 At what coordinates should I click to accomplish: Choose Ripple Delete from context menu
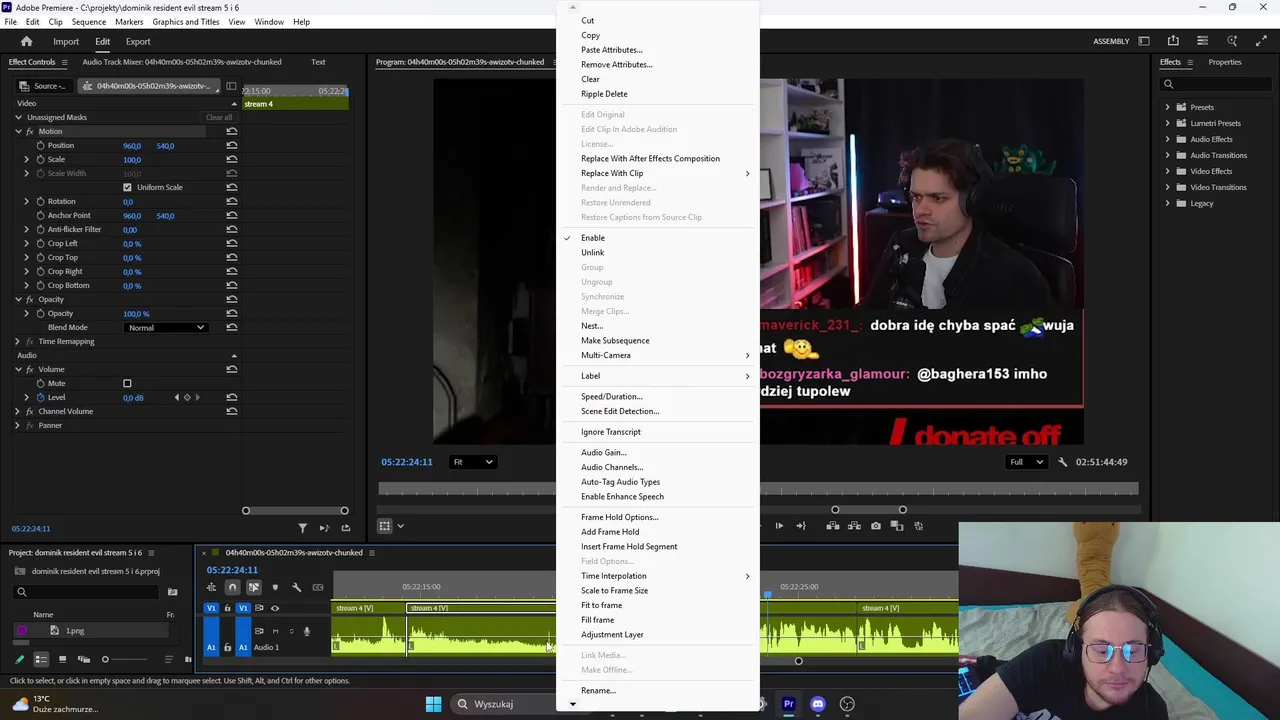604,94
